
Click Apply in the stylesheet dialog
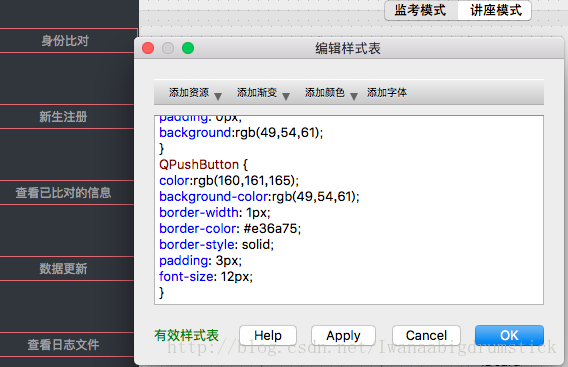click(x=343, y=335)
